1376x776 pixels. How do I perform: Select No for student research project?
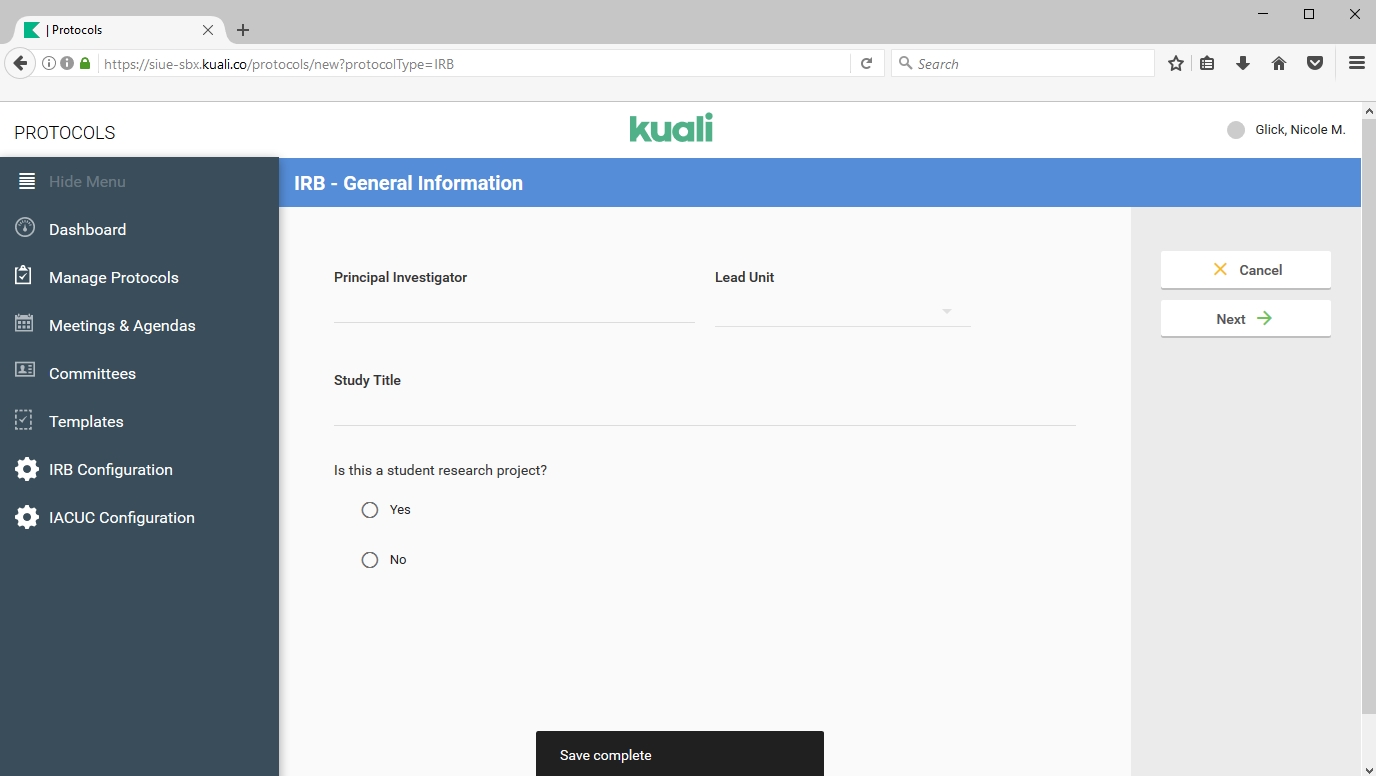point(370,560)
